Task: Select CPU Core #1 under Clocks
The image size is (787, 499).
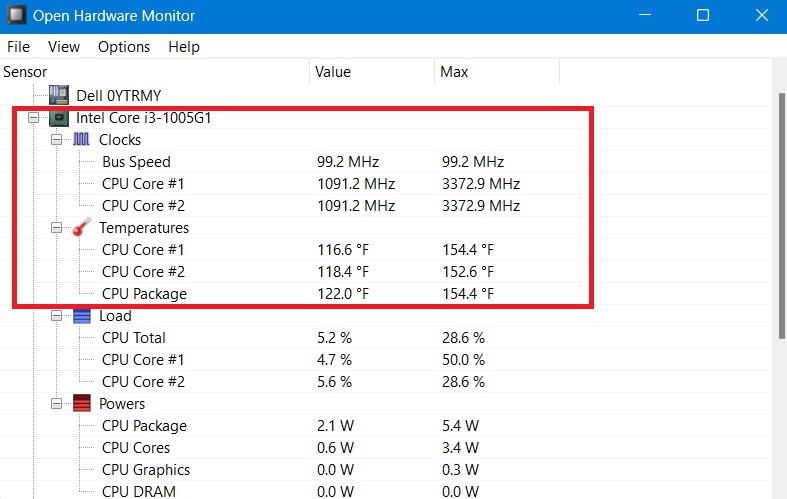Action: (143, 184)
